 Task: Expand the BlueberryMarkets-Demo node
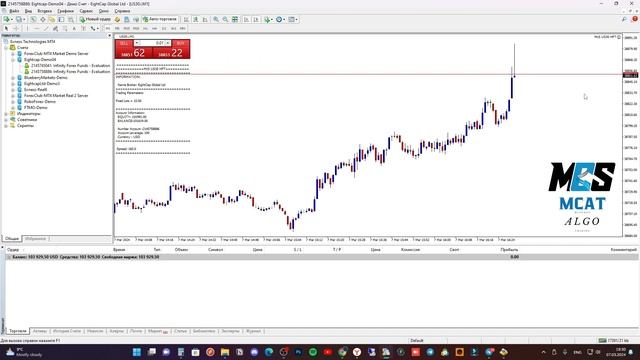(13, 78)
